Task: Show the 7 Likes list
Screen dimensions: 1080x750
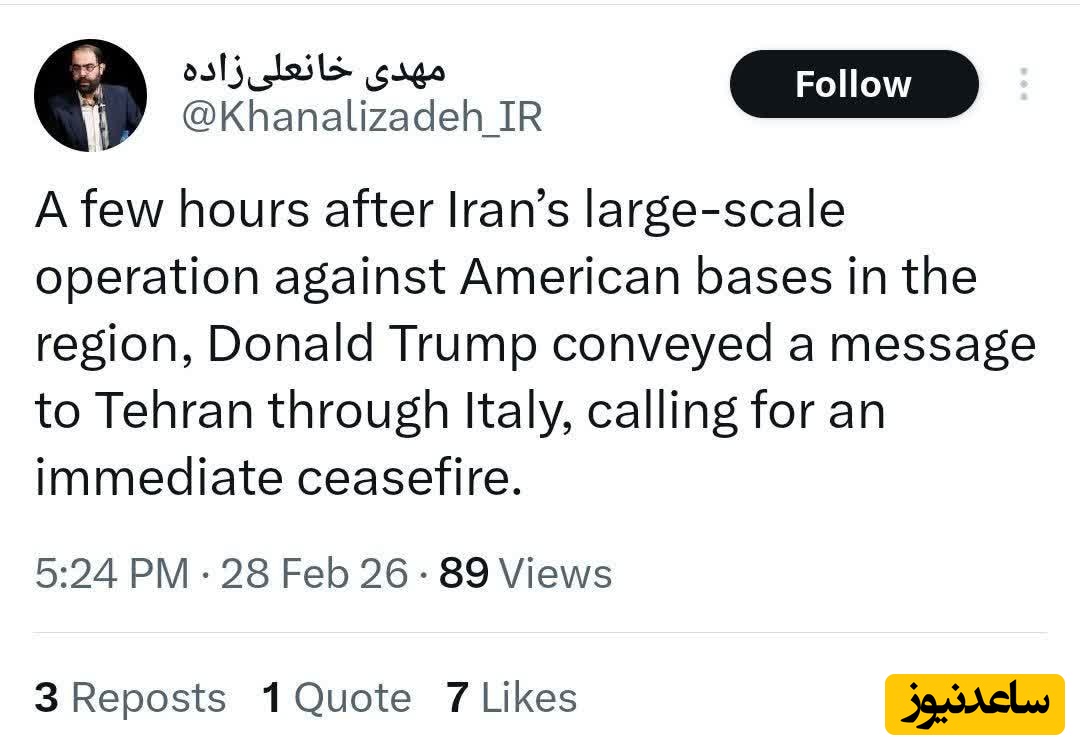Action: pos(511,697)
